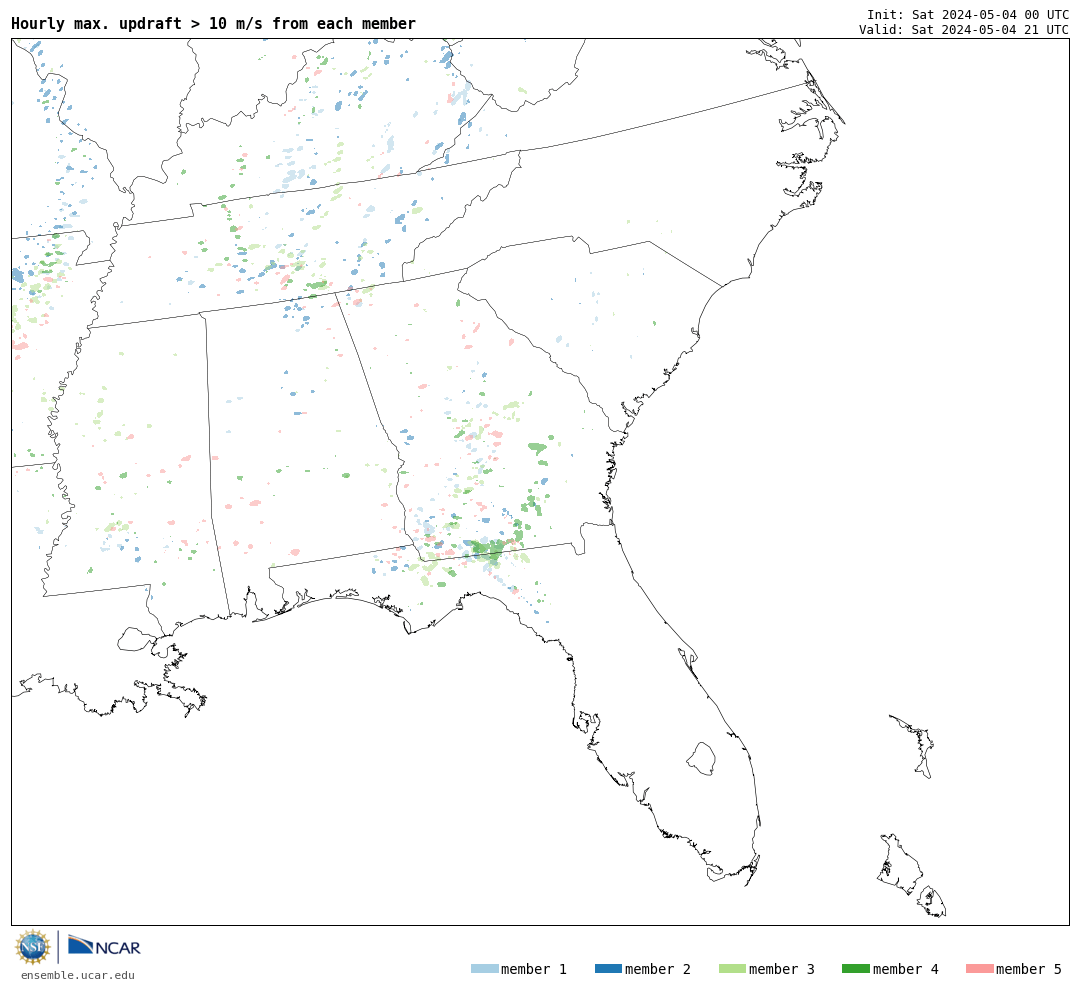Select the 'member 5' legend label
Viewport: 1080px width, 988px height.
coord(1029,969)
